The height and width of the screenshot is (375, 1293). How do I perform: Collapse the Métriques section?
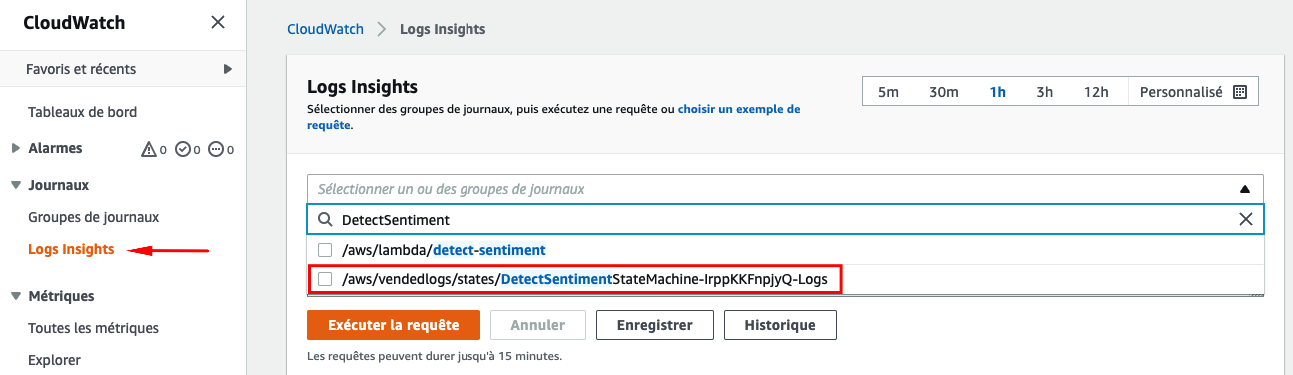tap(15, 296)
